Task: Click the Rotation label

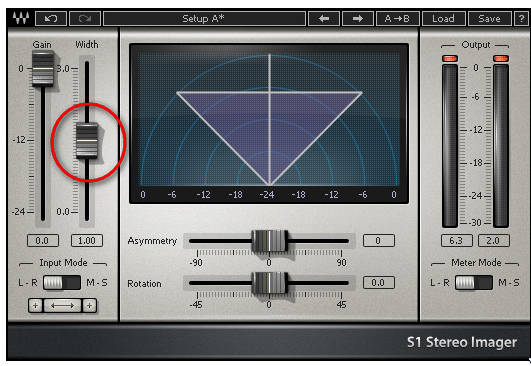Action: click(x=144, y=283)
